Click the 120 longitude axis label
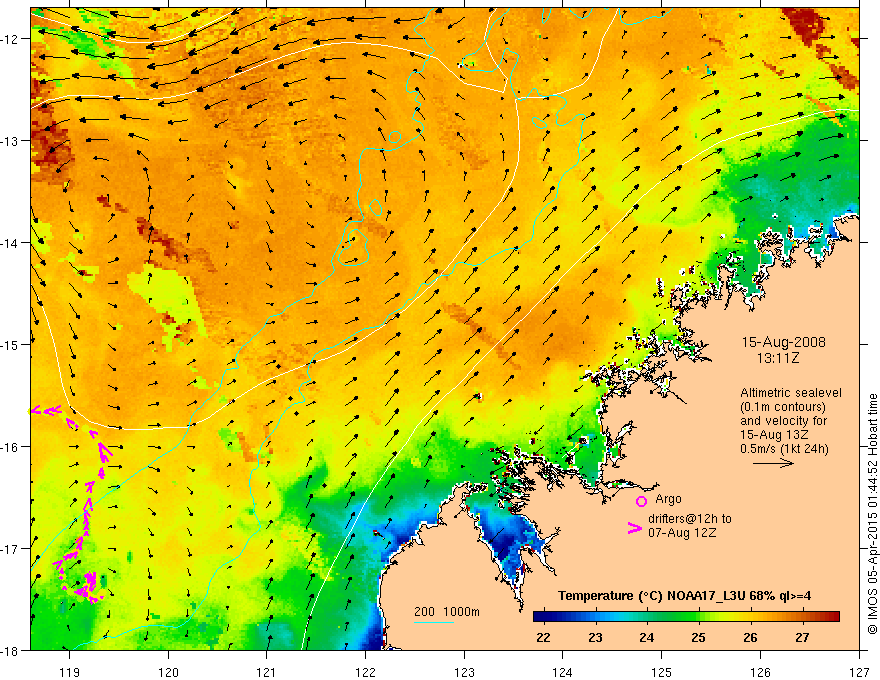The image size is (880, 680). click(x=168, y=672)
